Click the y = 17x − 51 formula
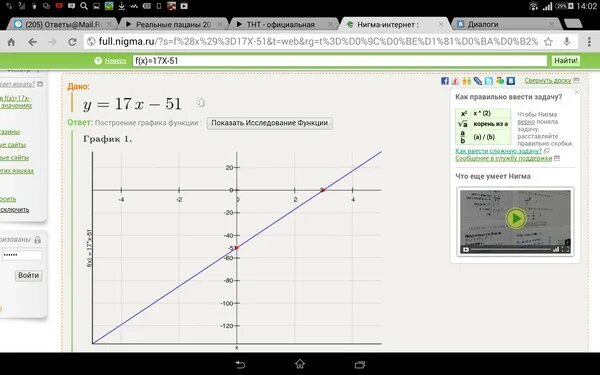 (x=132, y=104)
